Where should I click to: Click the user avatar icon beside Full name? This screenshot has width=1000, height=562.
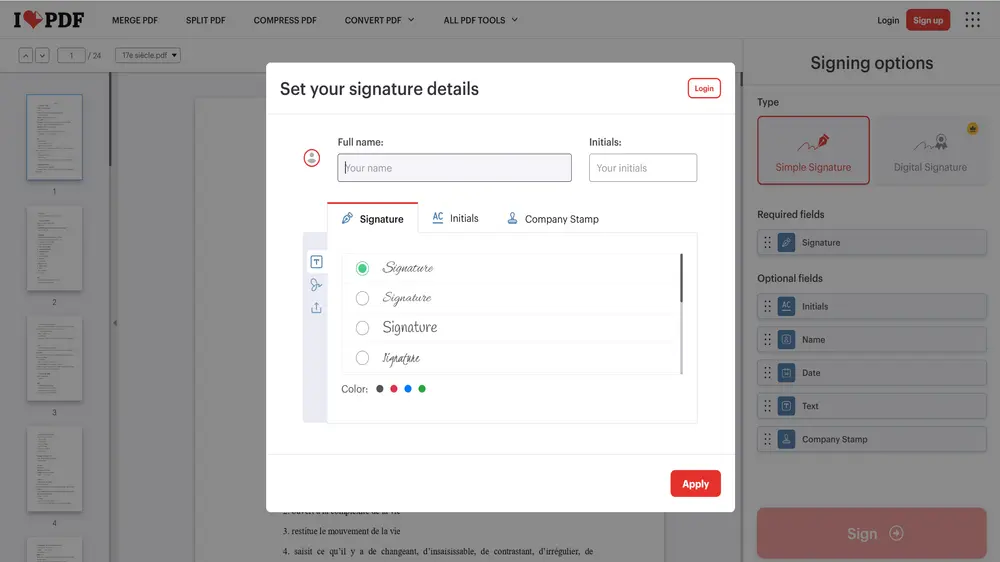click(x=311, y=158)
